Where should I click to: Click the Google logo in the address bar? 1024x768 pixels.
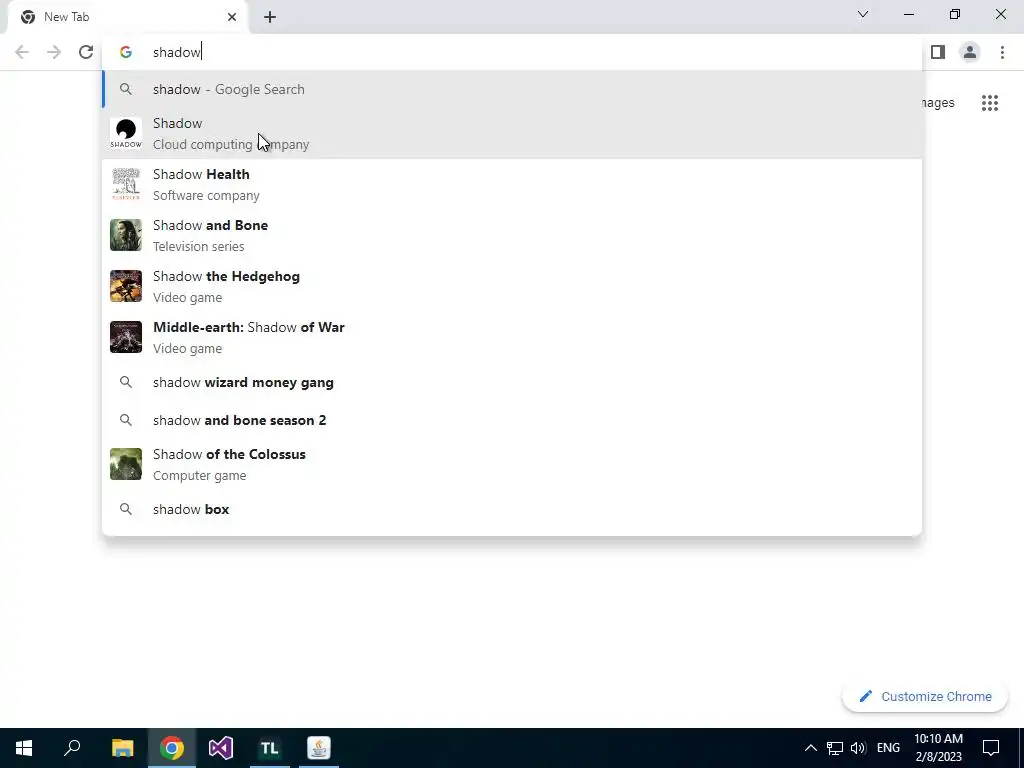coord(126,52)
